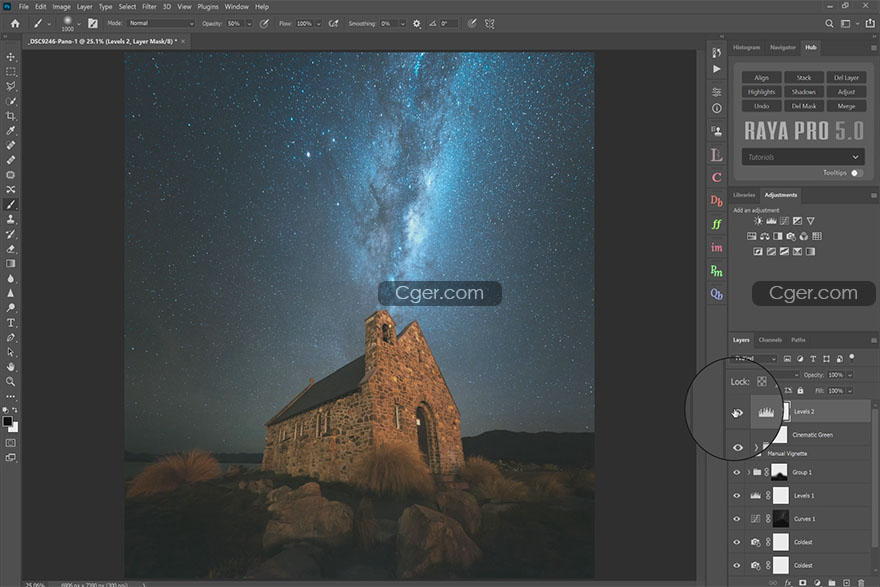
Task: Open the Tutorials dropdown
Action: (x=803, y=157)
